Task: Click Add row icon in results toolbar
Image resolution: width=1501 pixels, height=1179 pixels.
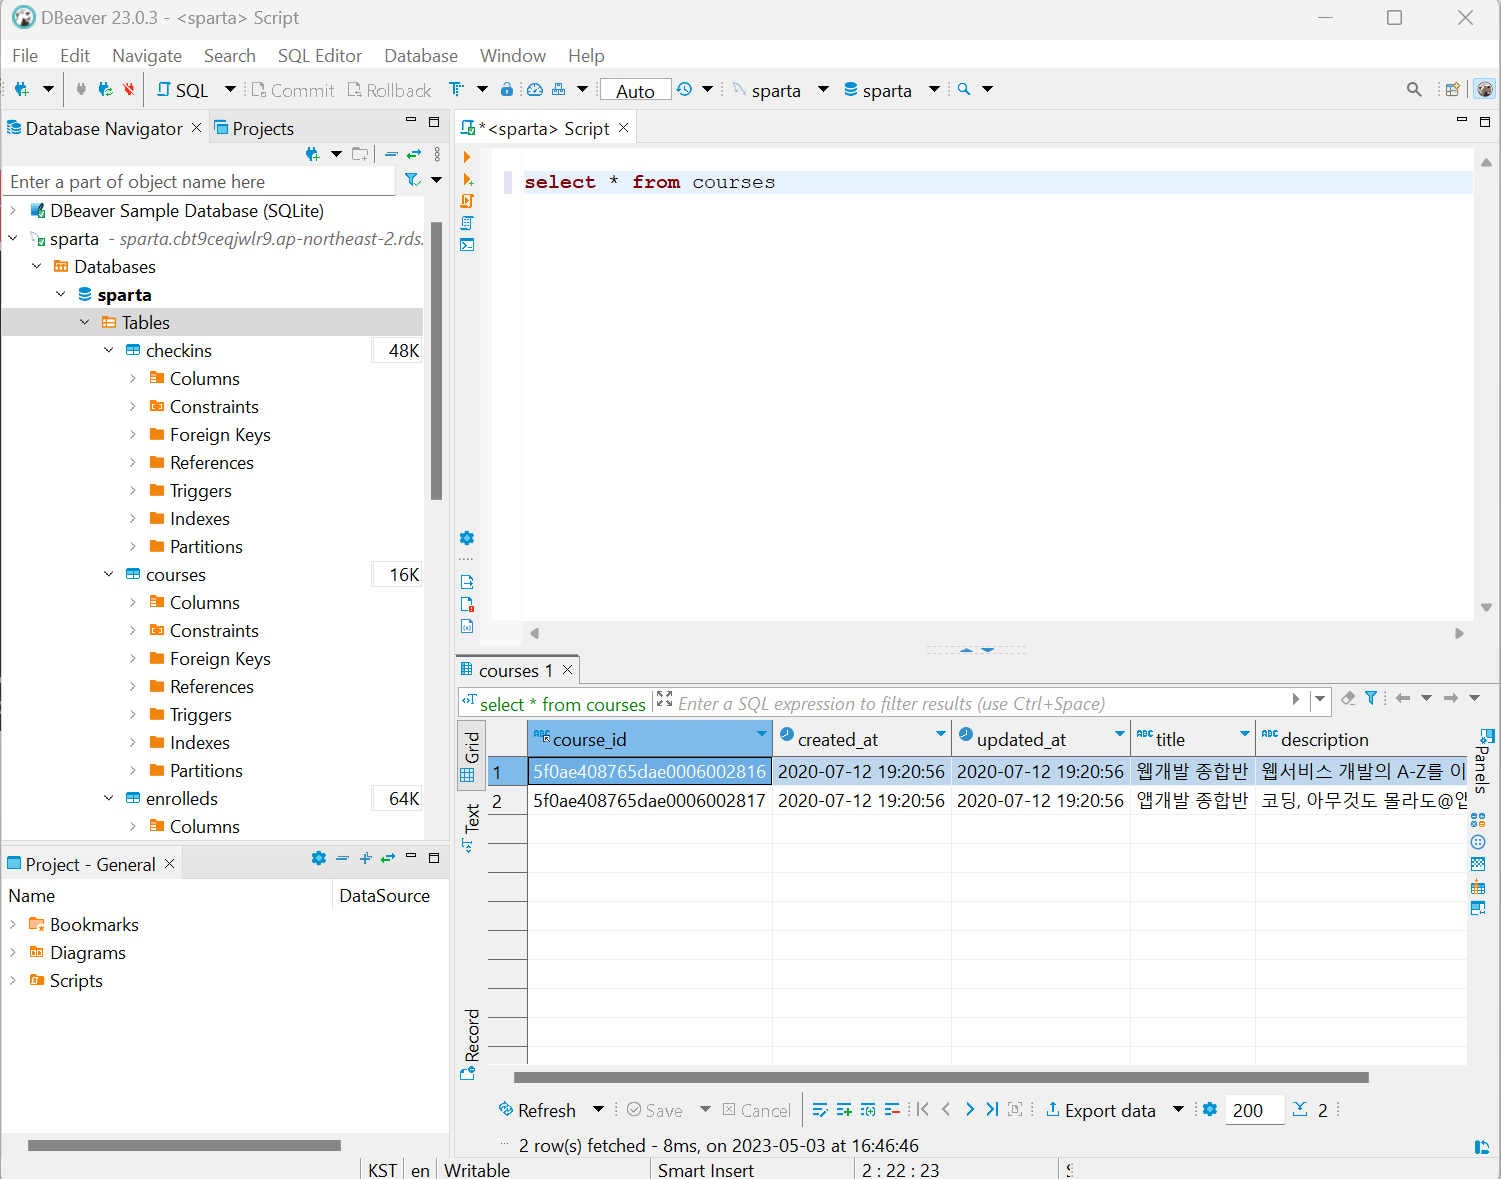Action: pos(844,1109)
